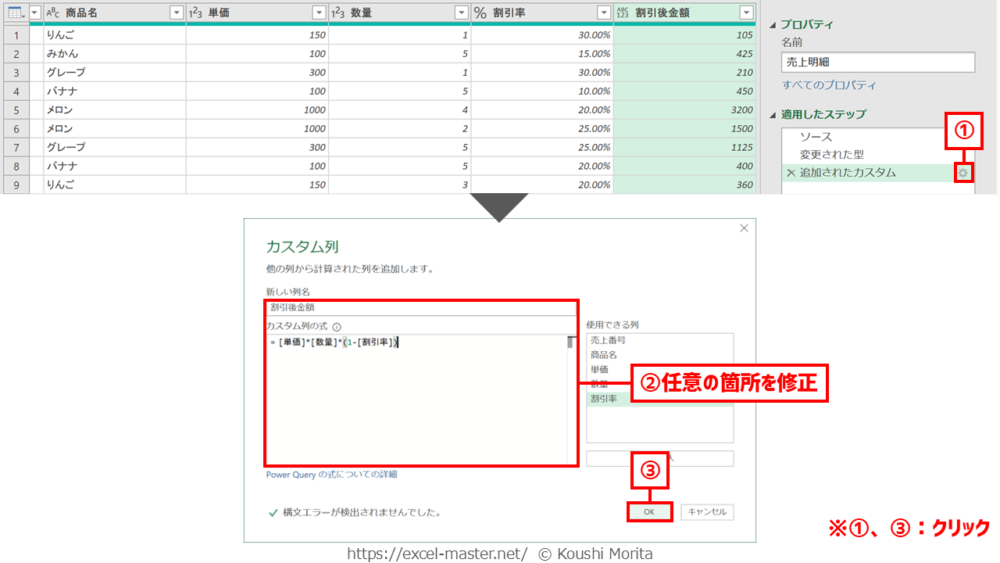Click the data type icon of 割引後金額 column
This screenshot has height=563, width=1000.
point(623,12)
